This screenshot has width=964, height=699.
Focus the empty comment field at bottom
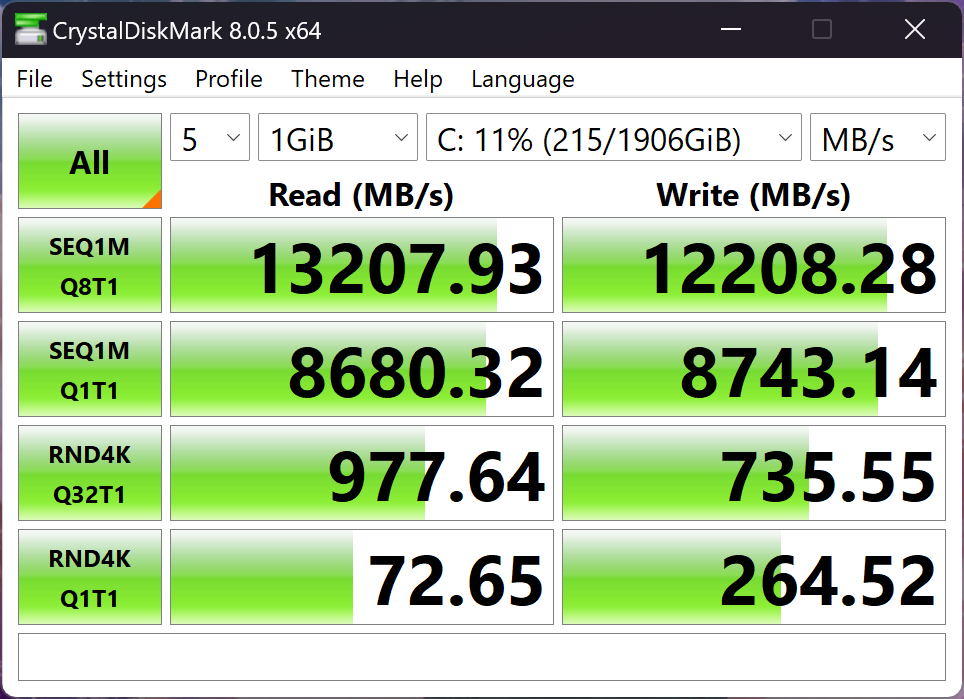coord(482,657)
